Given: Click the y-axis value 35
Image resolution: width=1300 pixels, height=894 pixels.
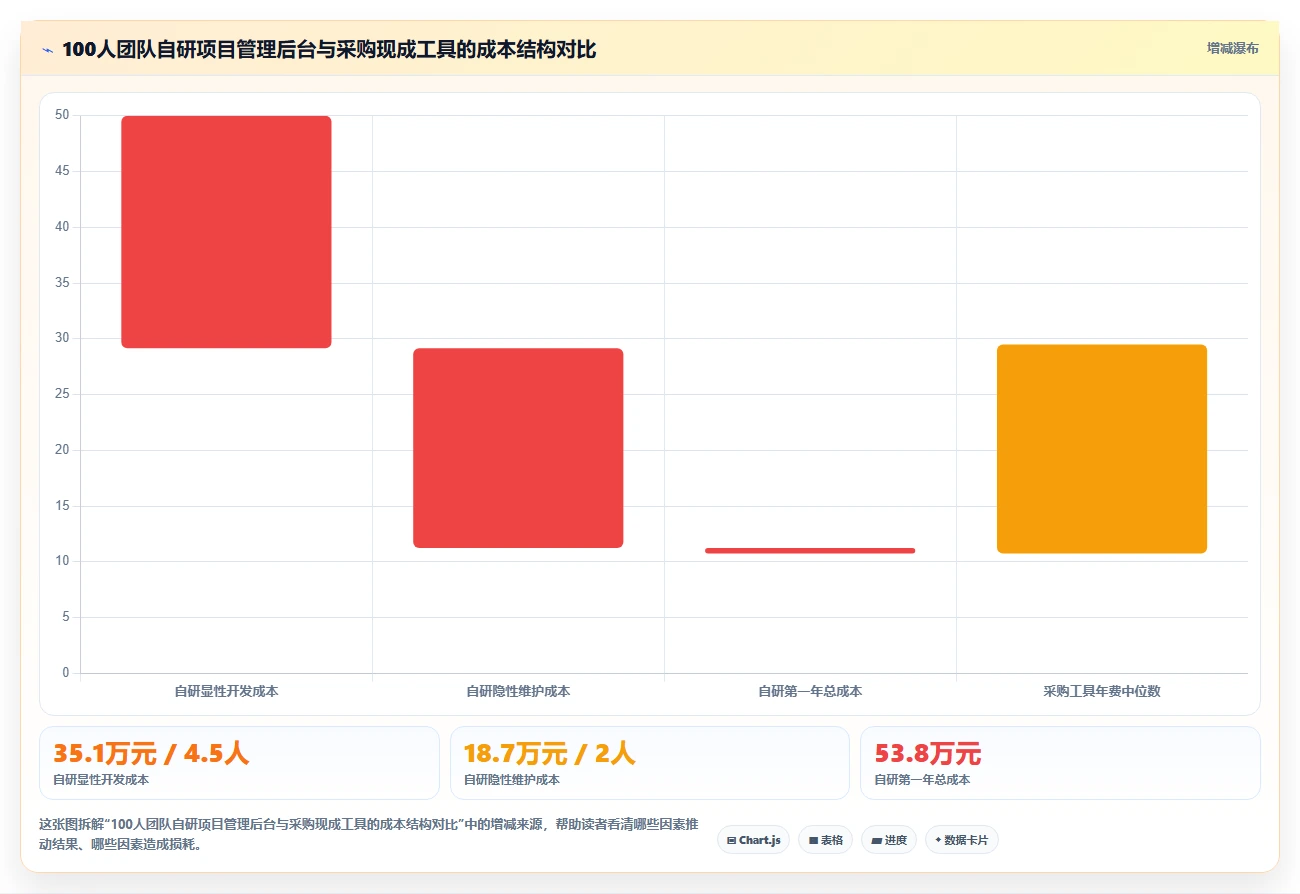Looking at the screenshot, I should pos(62,283).
